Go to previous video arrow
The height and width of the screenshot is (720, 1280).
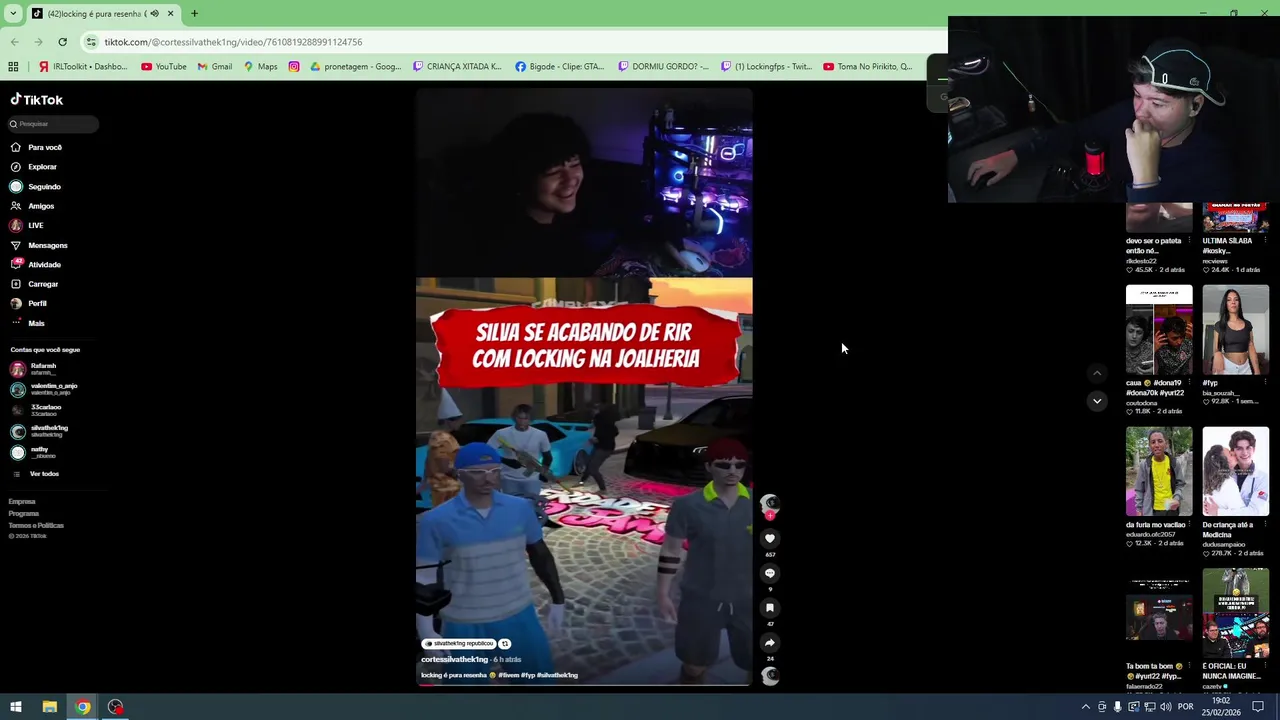(1097, 373)
